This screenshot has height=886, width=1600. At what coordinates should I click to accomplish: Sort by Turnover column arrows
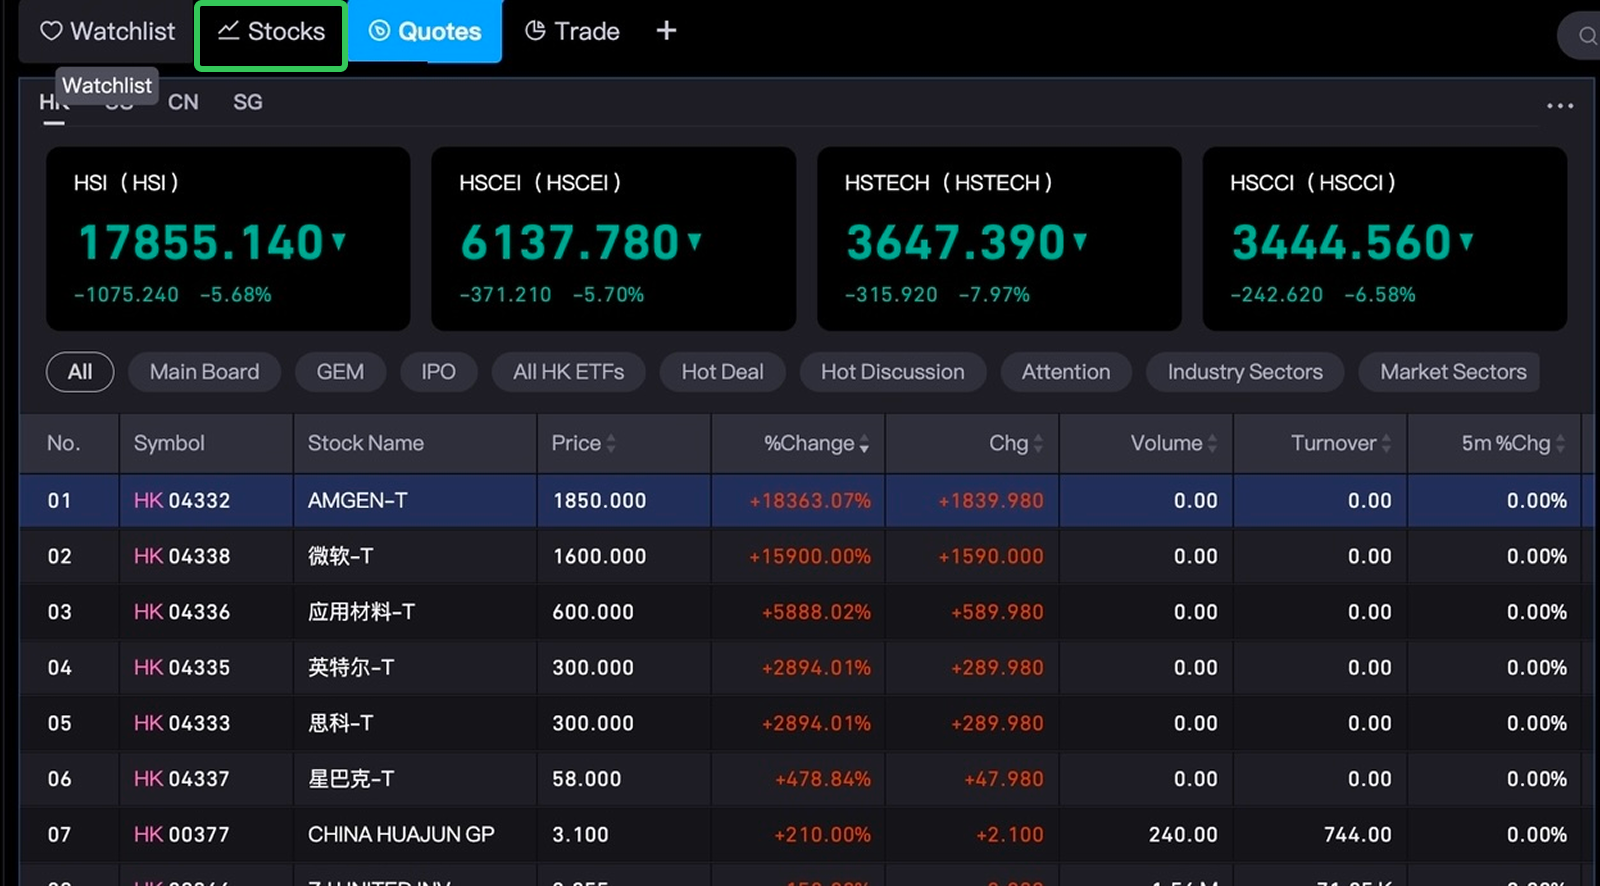1386,443
